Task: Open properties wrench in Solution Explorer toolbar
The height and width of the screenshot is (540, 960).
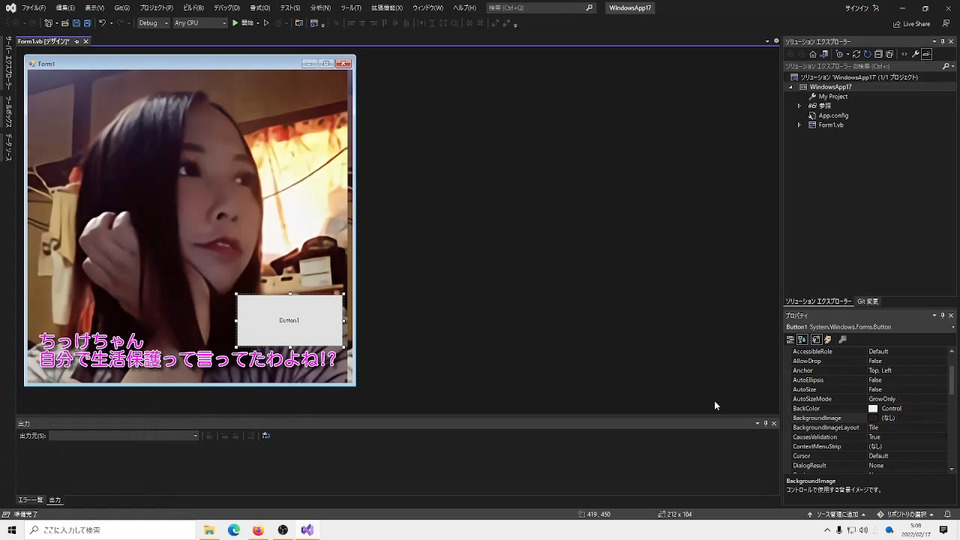Action: coord(915,54)
